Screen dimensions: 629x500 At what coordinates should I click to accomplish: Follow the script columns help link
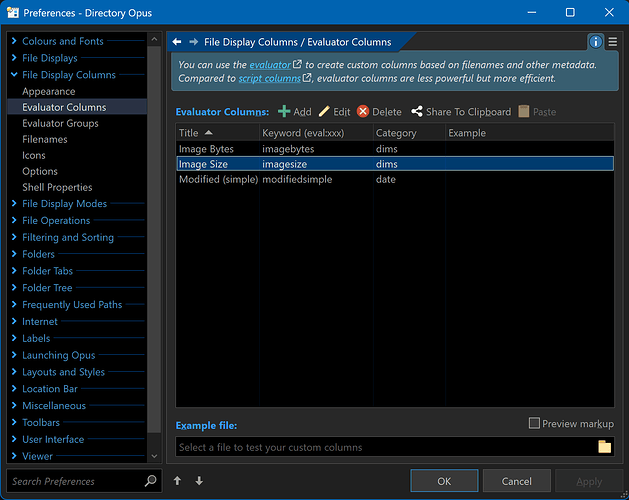pyautogui.click(x=270, y=78)
